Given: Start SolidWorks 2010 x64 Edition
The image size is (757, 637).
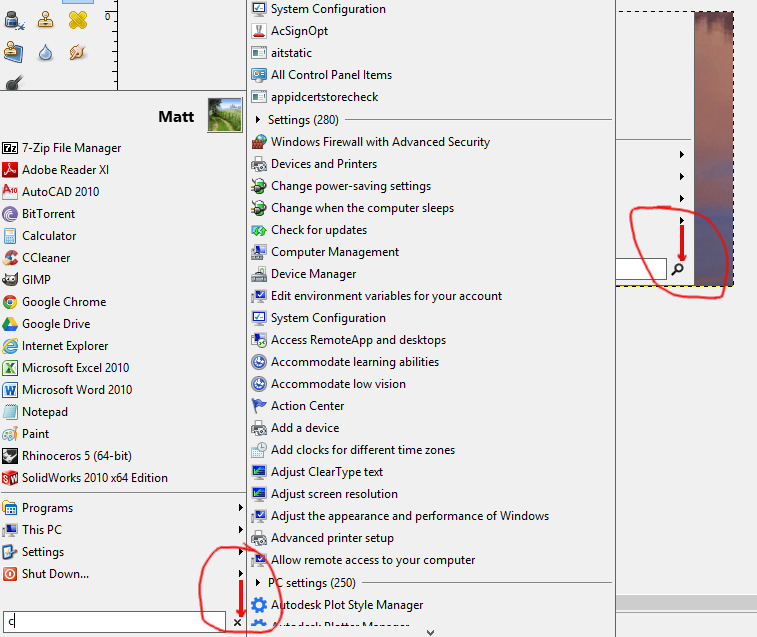Looking at the screenshot, I should [94, 478].
